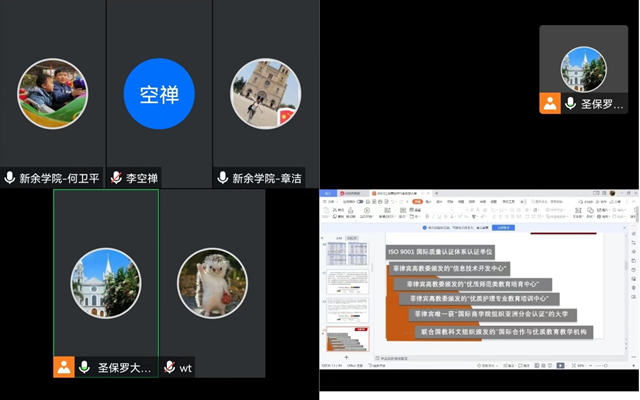Click the 新余学院-何卫平 name label
This screenshot has width=640, height=400.
pos(60,178)
